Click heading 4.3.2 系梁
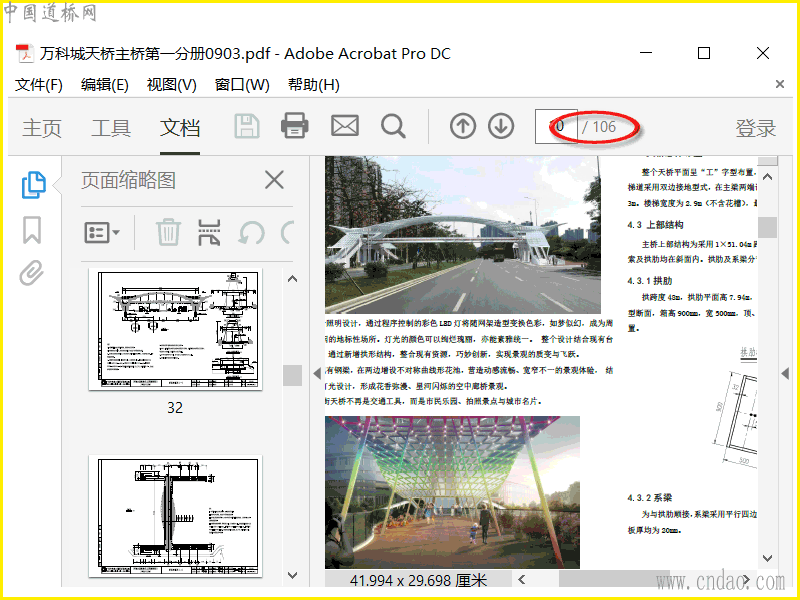800x600 pixels. pos(649,497)
